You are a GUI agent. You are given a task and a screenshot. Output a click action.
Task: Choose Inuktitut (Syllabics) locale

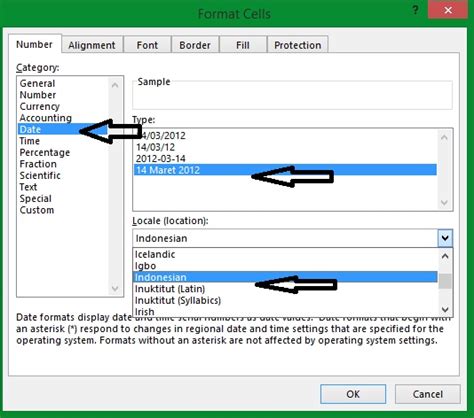285,300
